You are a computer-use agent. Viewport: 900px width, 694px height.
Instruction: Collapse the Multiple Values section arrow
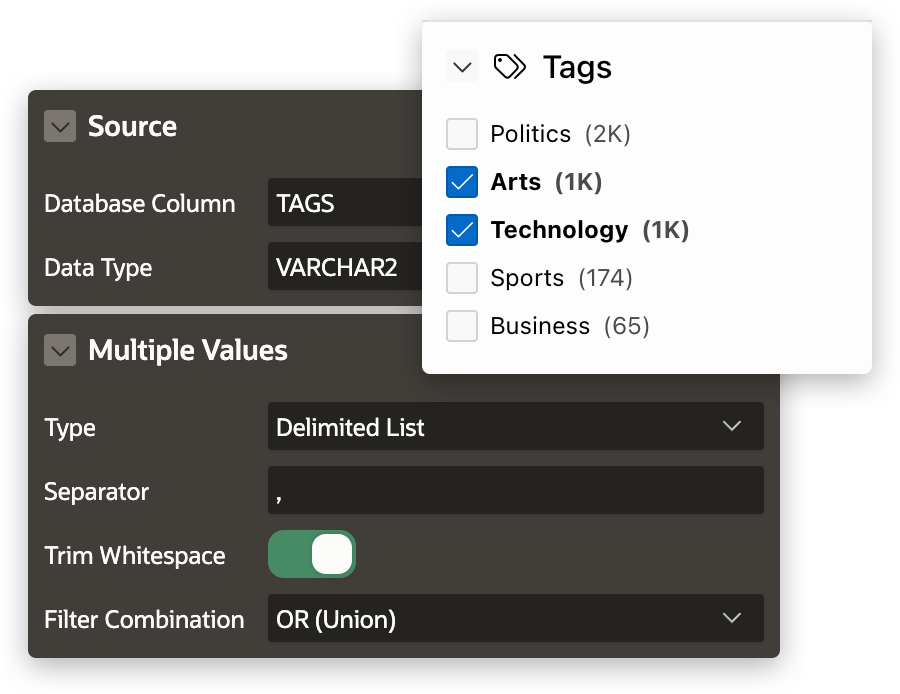[x=60, y=351]
